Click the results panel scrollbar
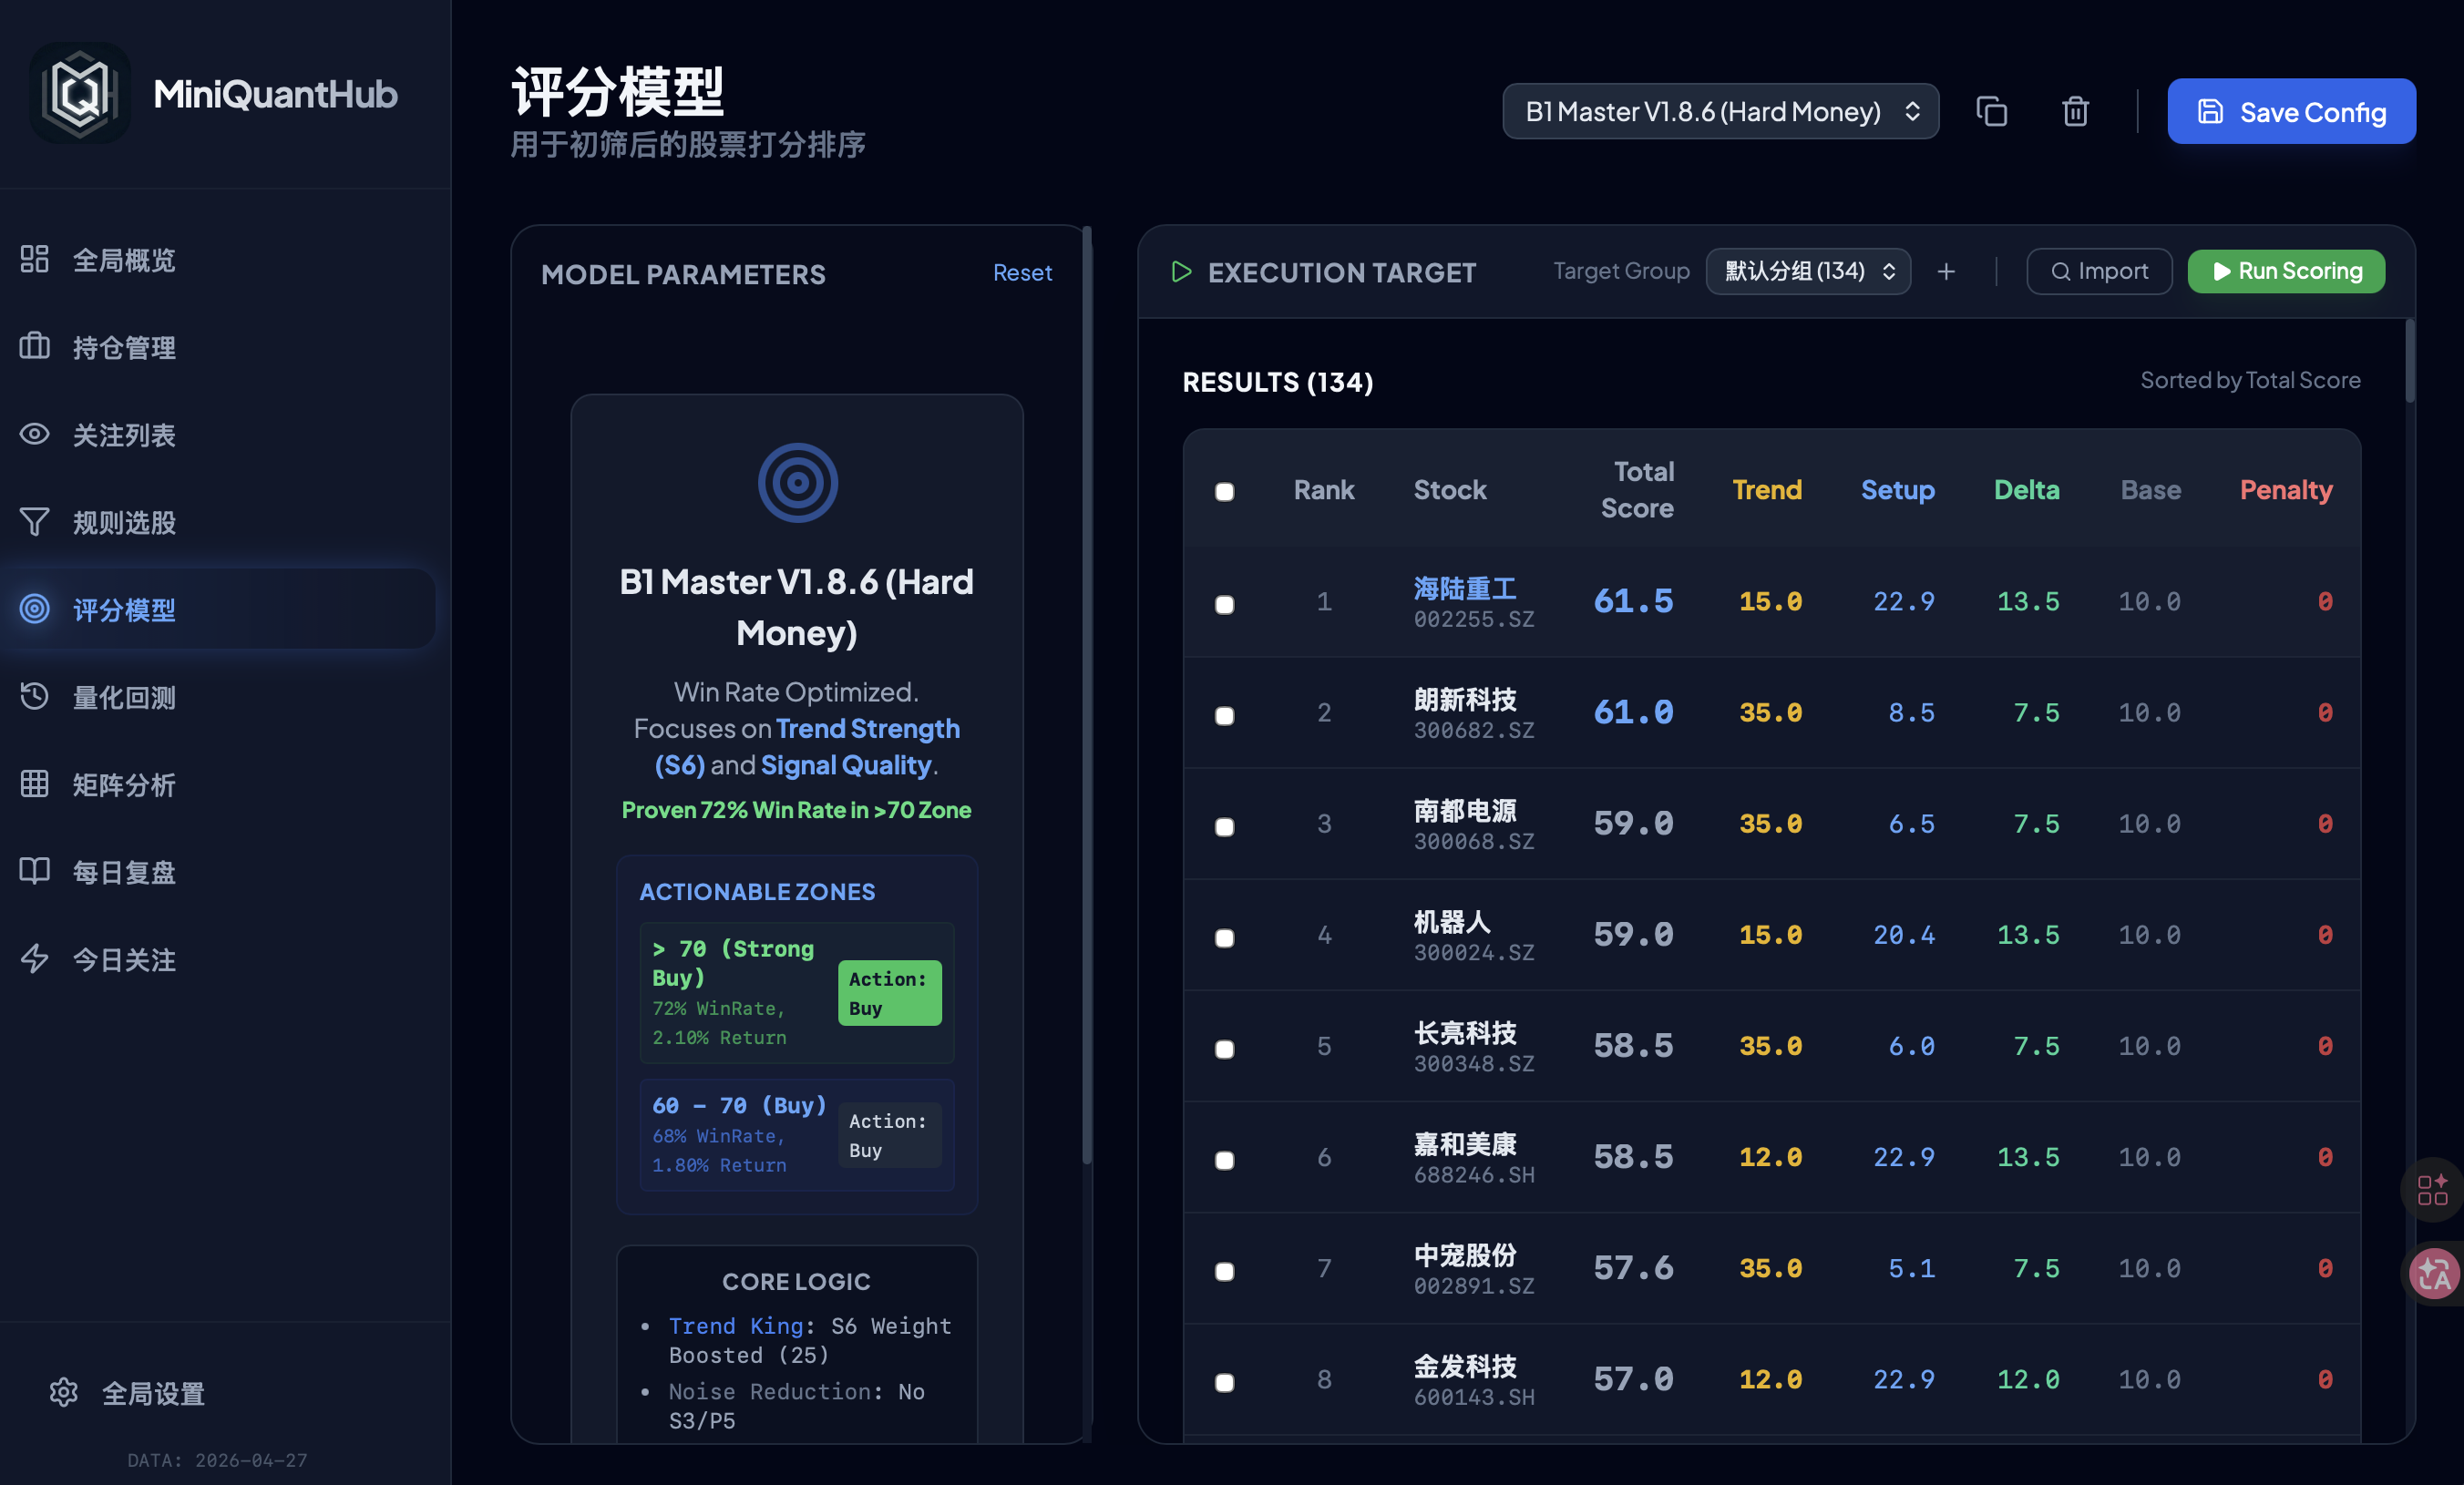 [2410, 360]
